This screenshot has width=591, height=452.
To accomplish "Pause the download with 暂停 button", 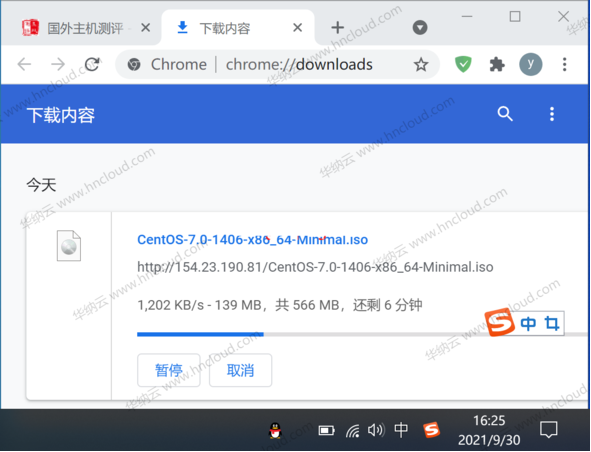I will (x=168, y=370).
